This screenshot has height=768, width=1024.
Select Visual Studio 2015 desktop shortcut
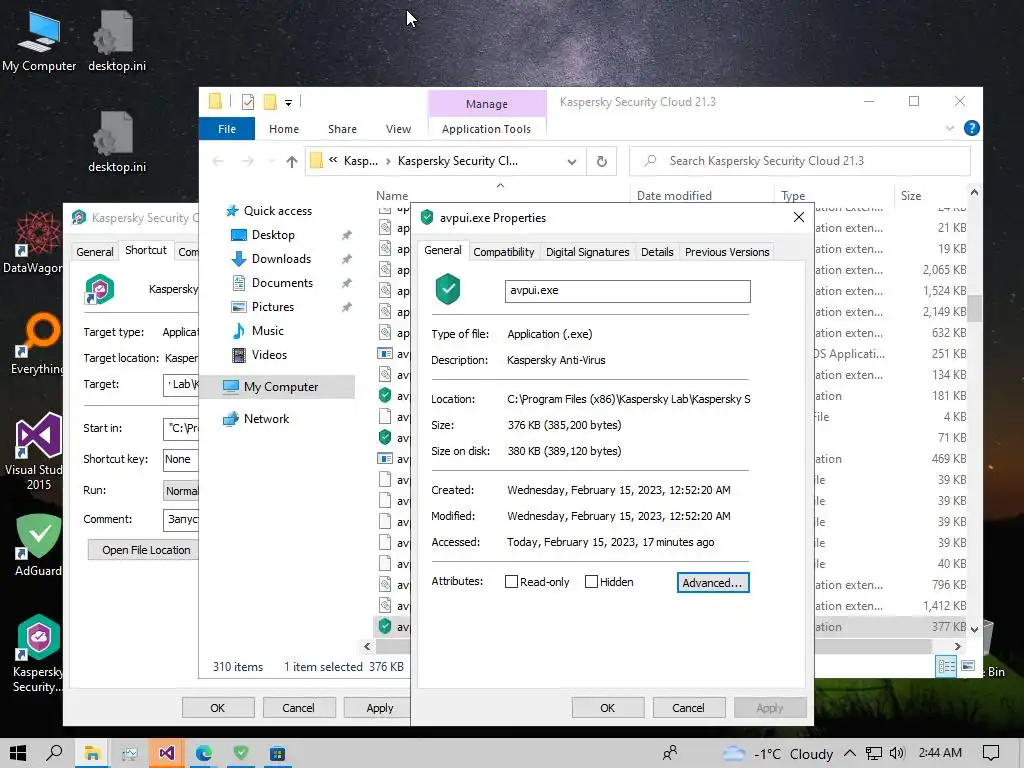tap(36, 451)
